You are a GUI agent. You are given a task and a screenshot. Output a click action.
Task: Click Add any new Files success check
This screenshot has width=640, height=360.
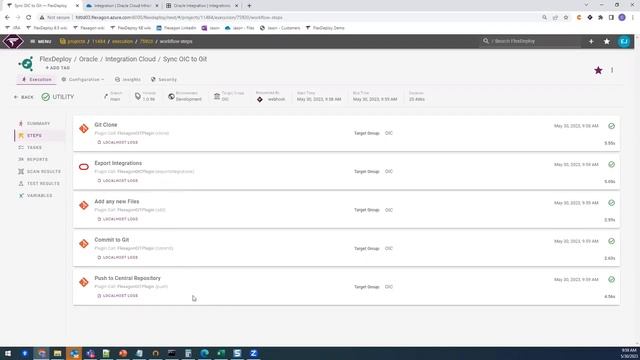[x=611, y=203]
